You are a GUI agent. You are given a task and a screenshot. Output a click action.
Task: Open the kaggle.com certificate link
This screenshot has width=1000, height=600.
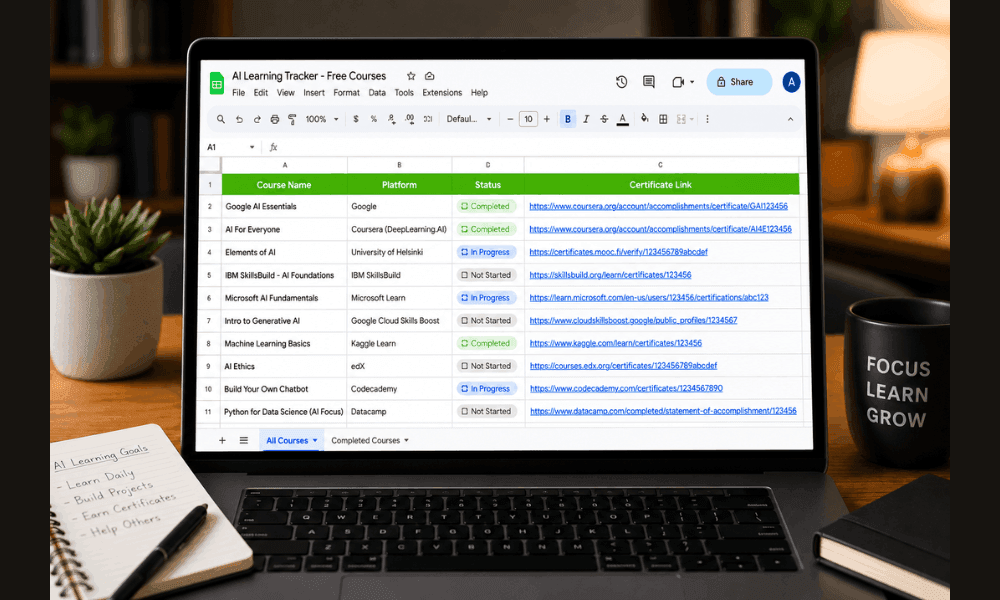[x=615, y=343]
